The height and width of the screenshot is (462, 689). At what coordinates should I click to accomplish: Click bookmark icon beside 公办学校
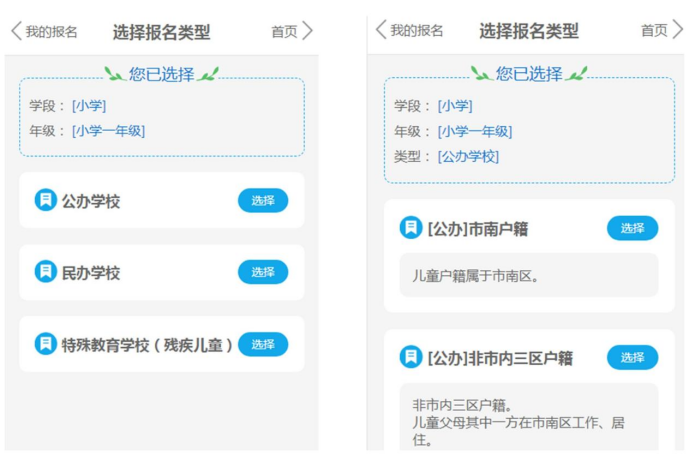pyautogui.click(x=46, y=200)
